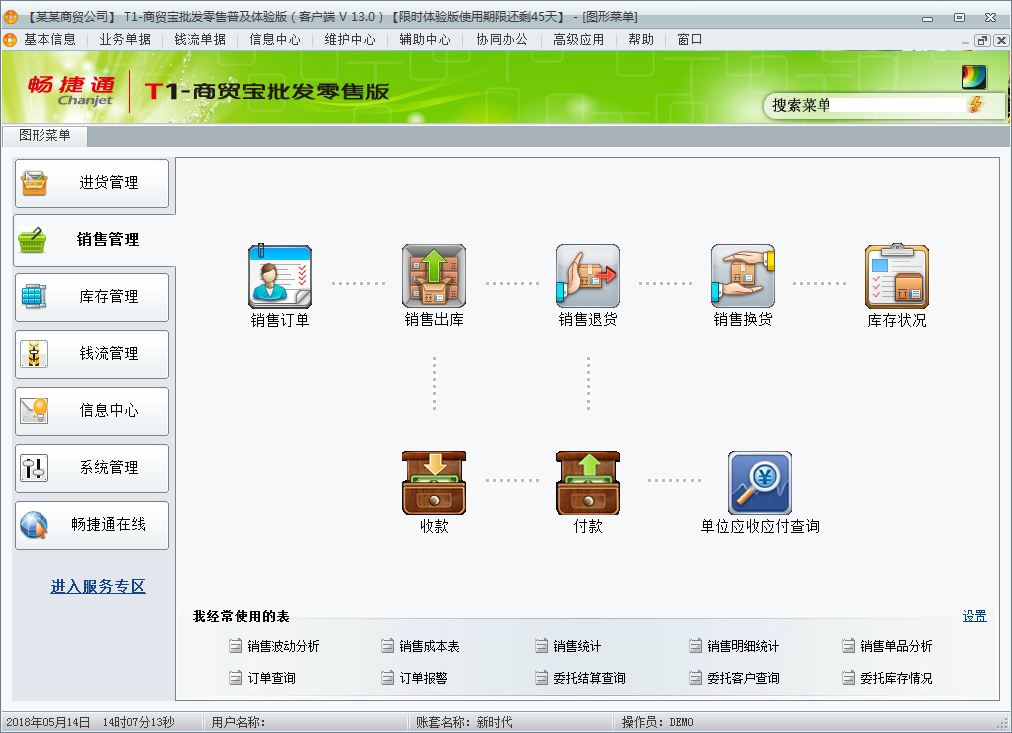Follow the 进入服务专区 link
The height and width of the screenshot is (733, 1012).
click(x=98, y=586)
